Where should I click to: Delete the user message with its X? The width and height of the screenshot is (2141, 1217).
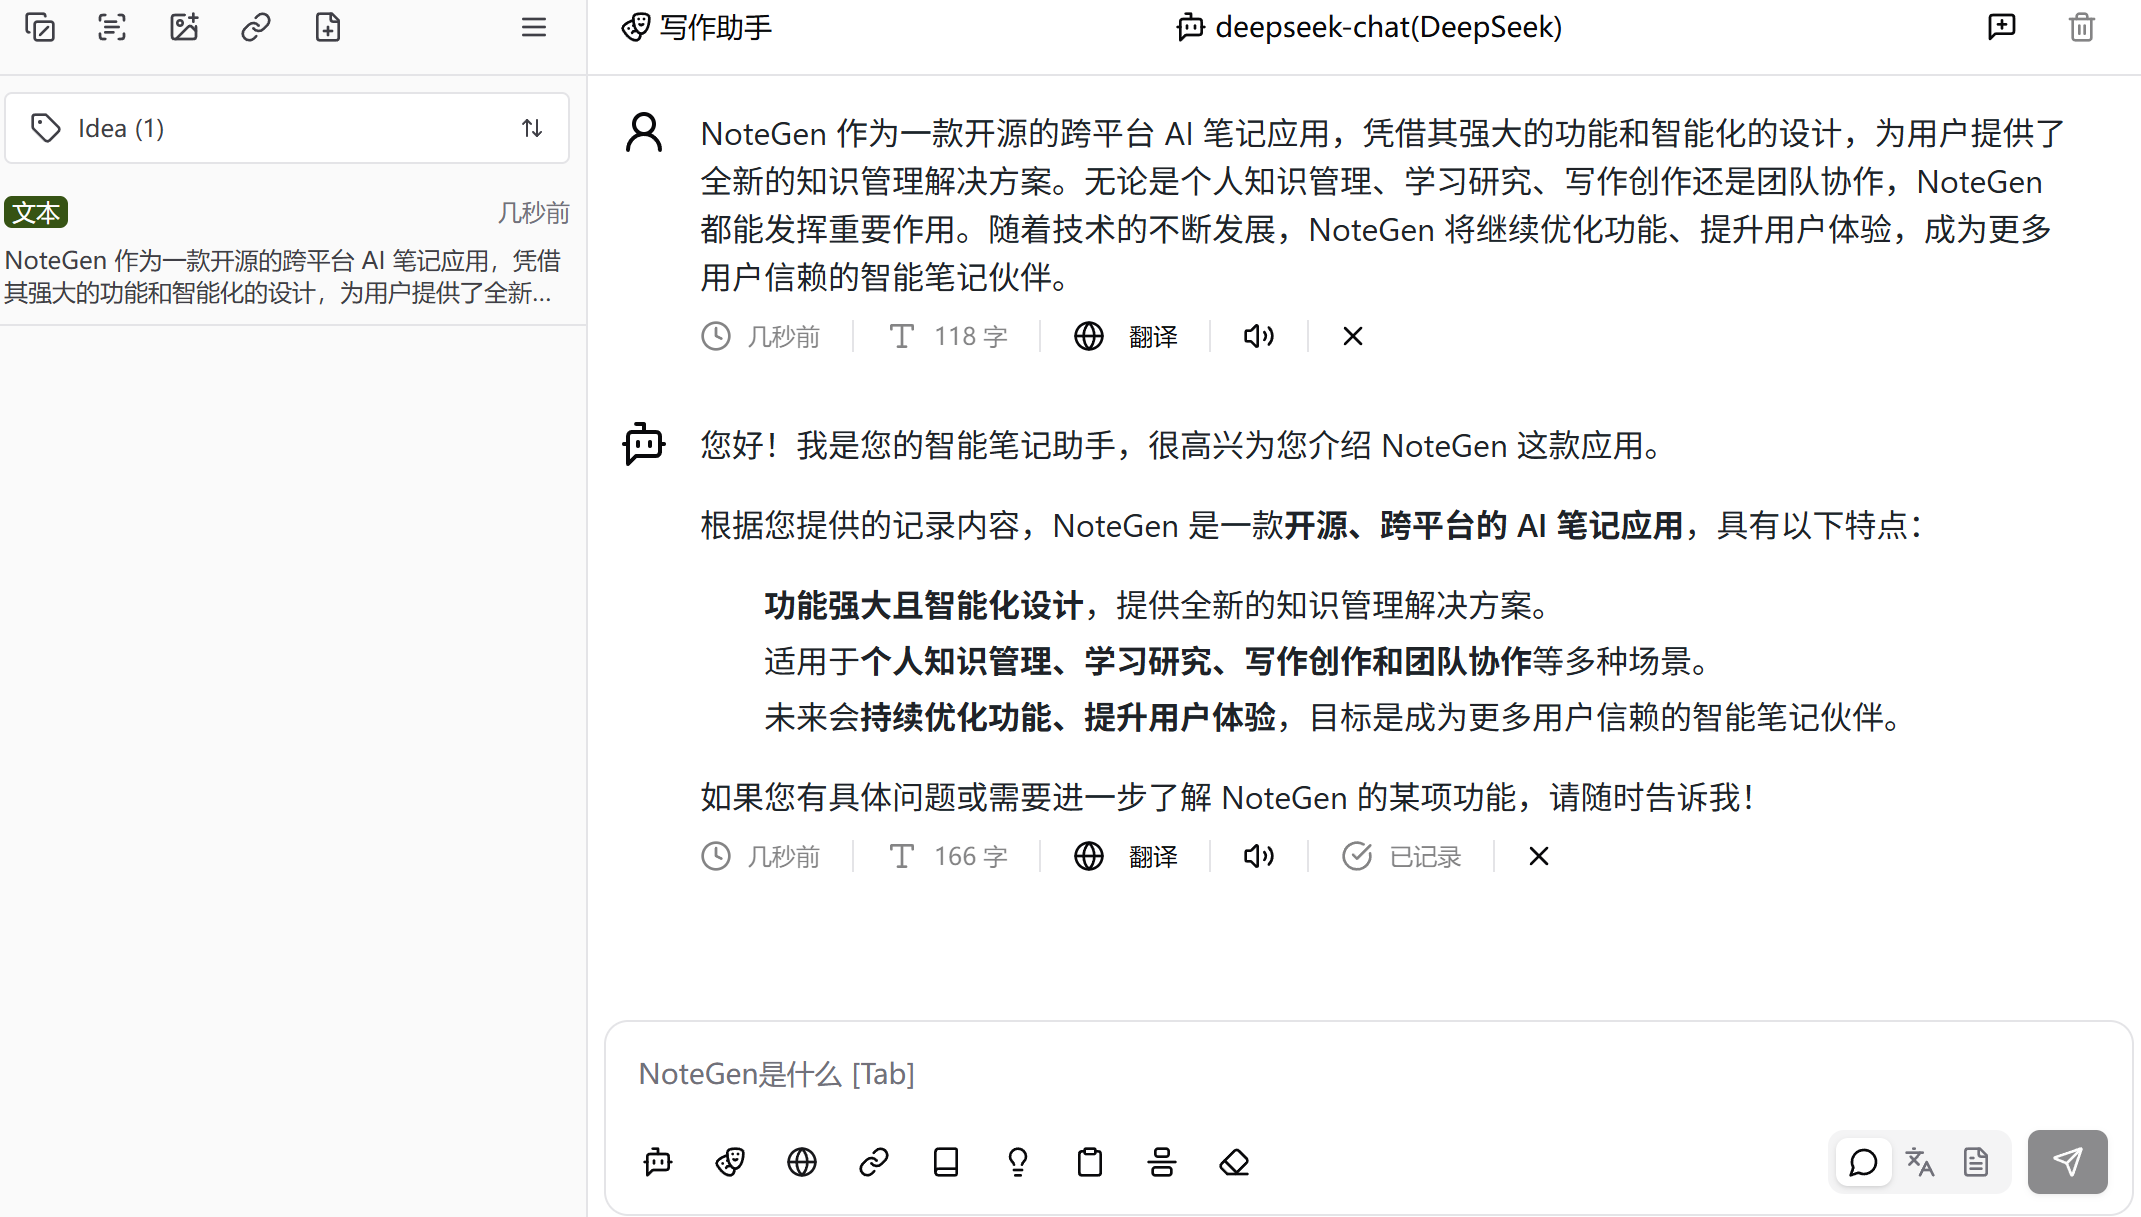tap(1353, 337)
